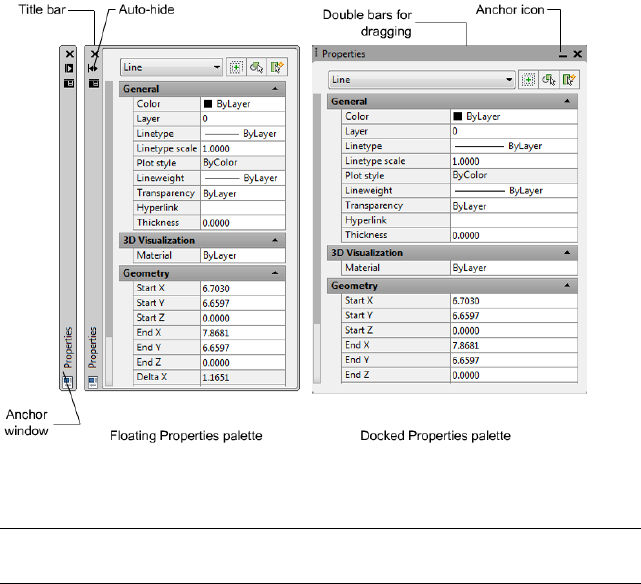Click Auto-hide icon on anchored Properties bar
This screenshot has width=641, height=584.
click(69, 68)
